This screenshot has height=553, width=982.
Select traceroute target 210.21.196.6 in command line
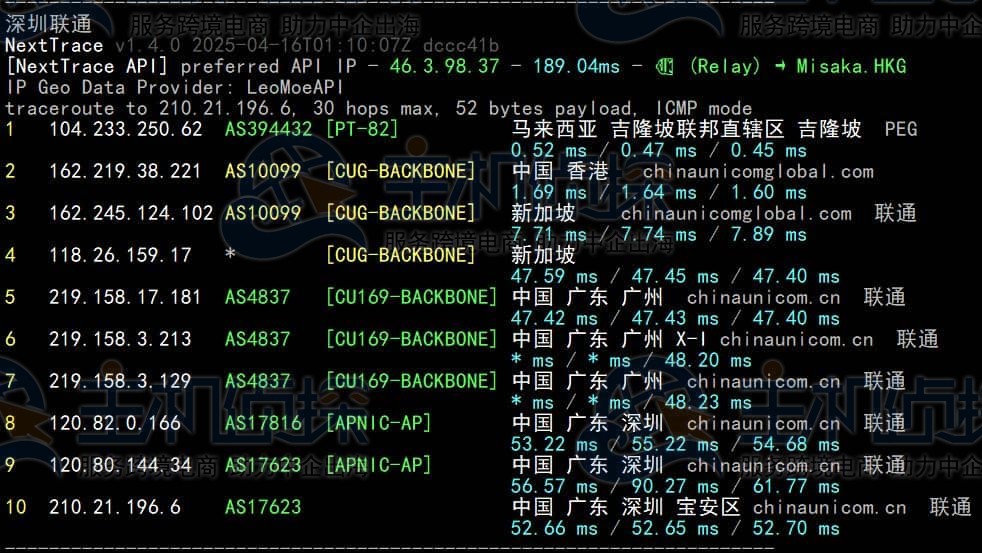pyautogui.click(x=224, y=108)
